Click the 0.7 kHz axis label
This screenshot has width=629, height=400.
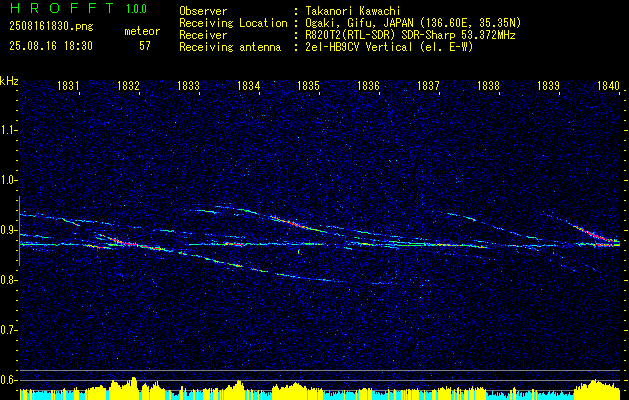7,330
